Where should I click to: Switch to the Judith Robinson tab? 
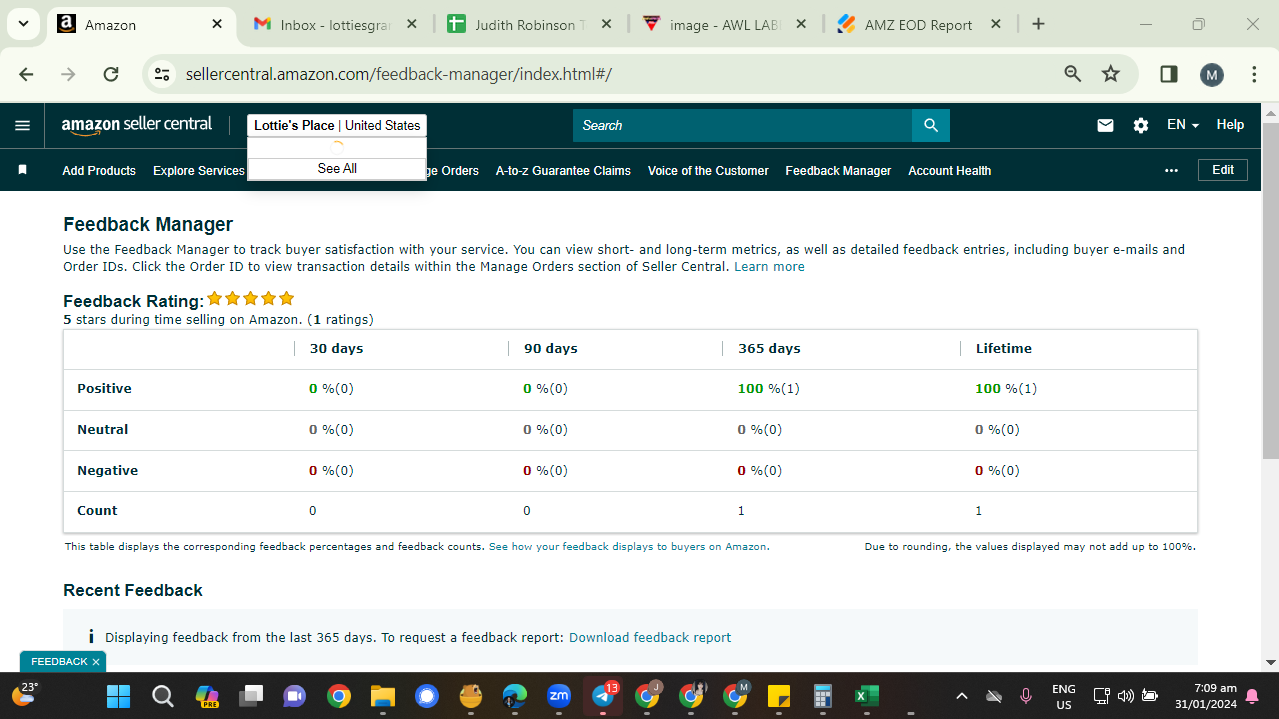pyautogui.click(x=530, y=25)
